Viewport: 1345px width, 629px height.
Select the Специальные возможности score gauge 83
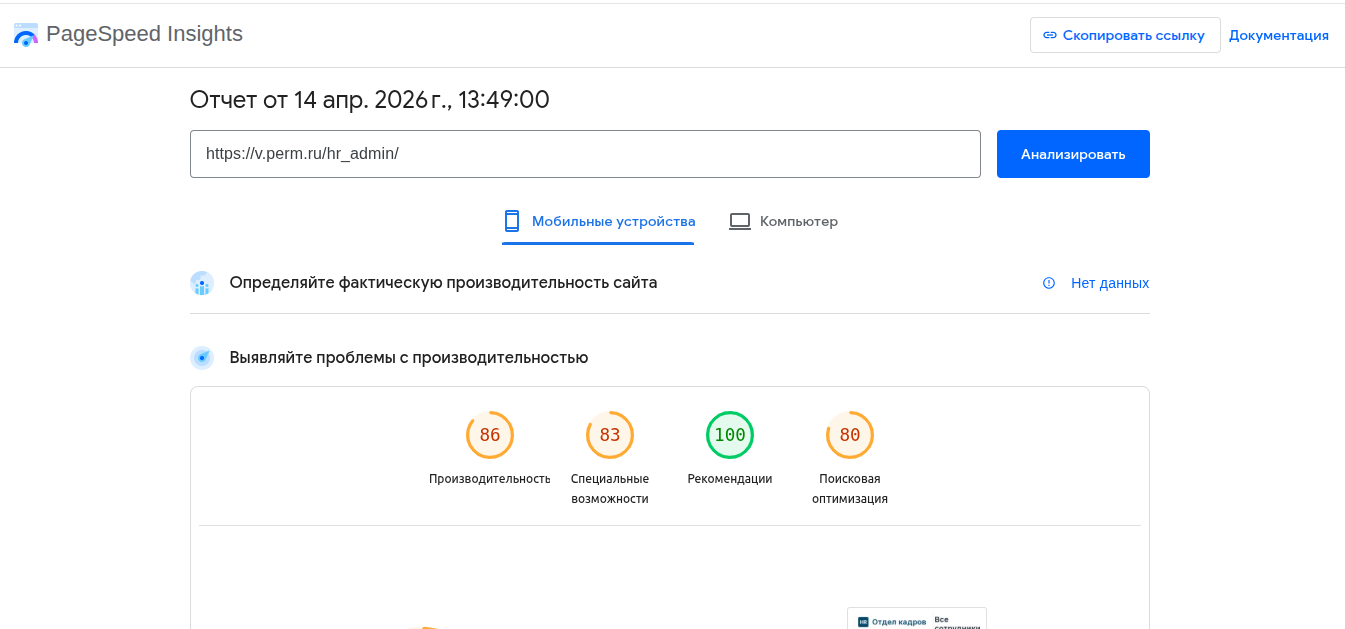(610, 435)
